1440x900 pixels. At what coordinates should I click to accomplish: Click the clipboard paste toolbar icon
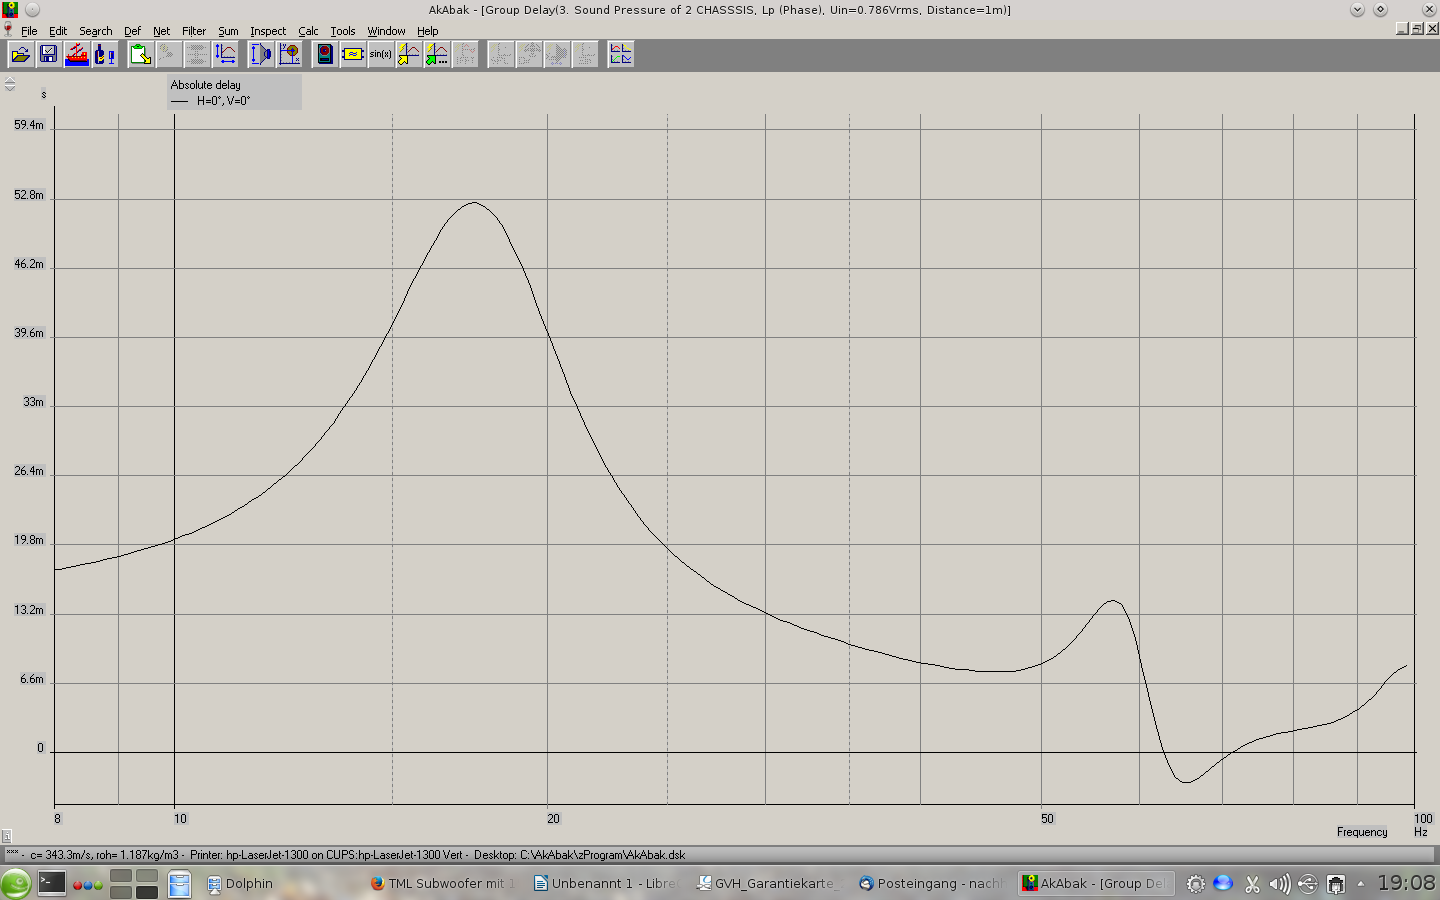140,54
